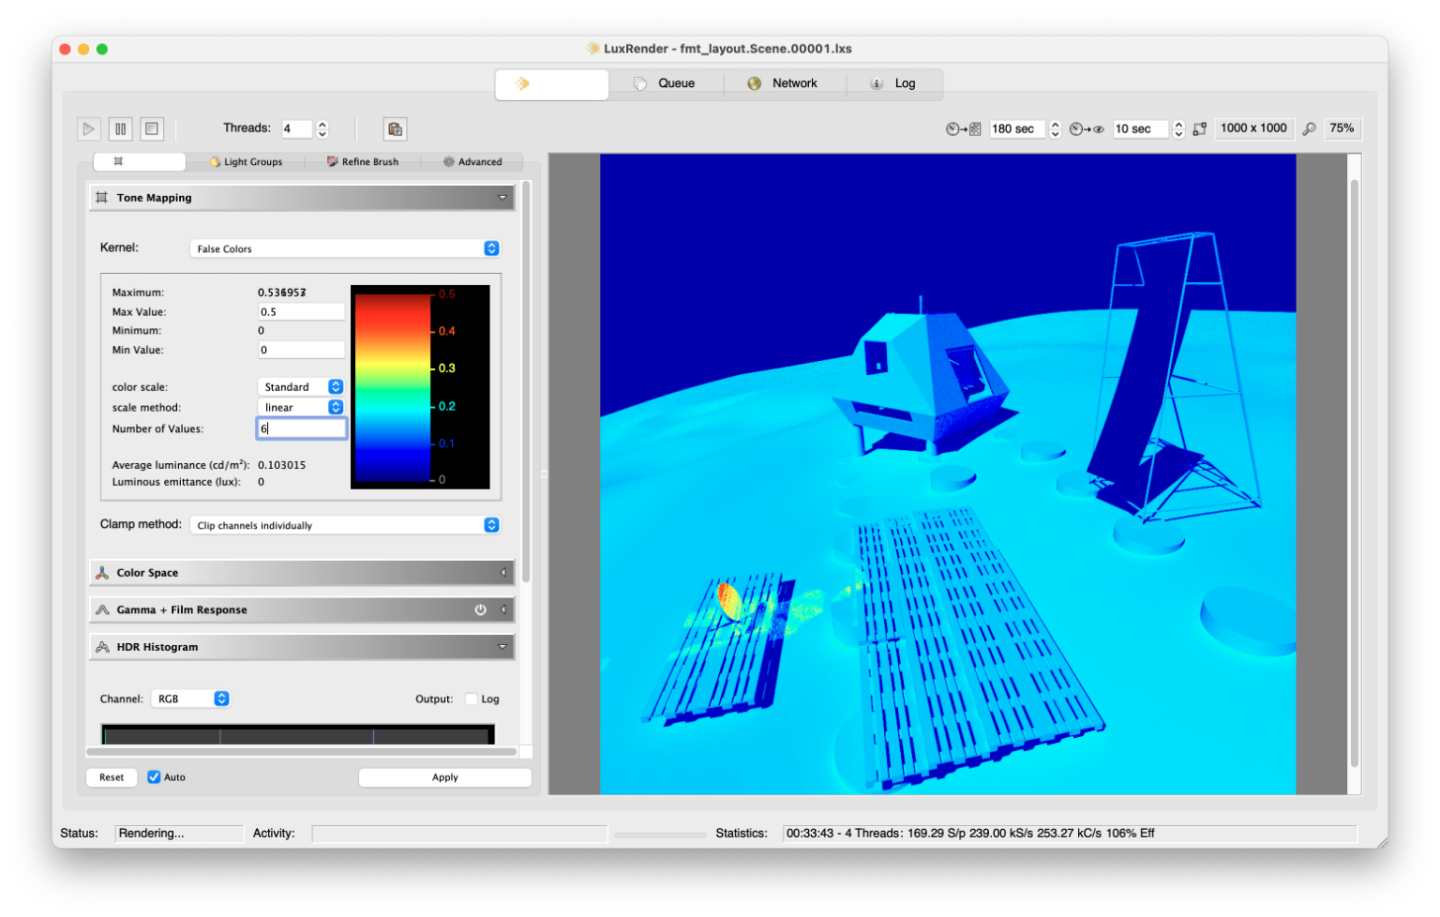Click the Max Value input field
The height and width of the screenshot is (917, 1440).
click(301, 312)
